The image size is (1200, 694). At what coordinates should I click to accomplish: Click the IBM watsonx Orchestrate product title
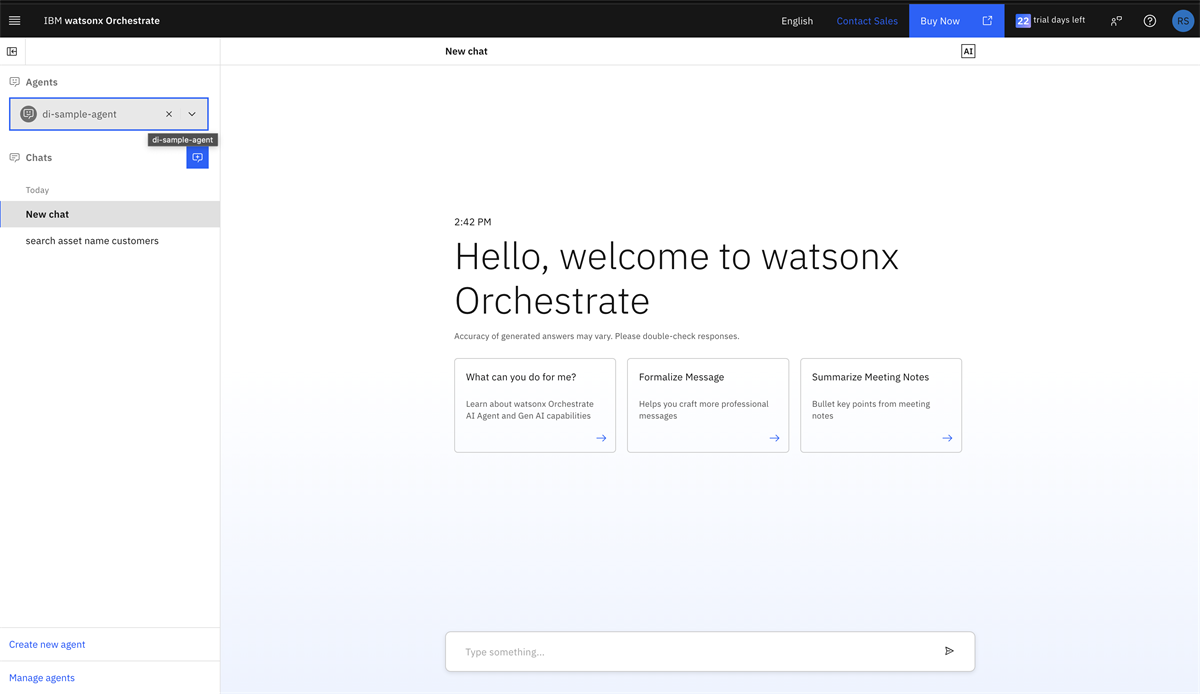[x=102, y=20]
